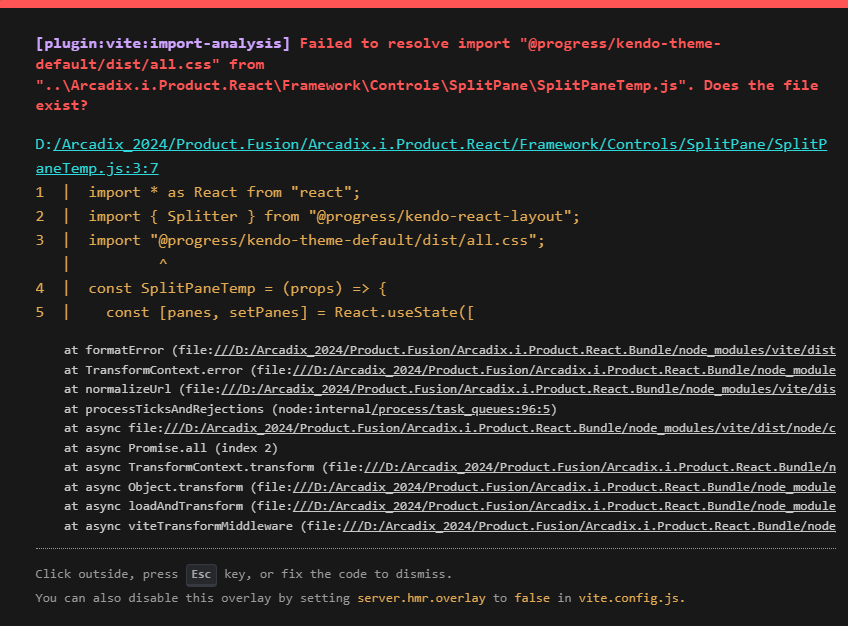Click the server.hmr.overlay setting text
848x626 pixels.
[x=423, y=598]
